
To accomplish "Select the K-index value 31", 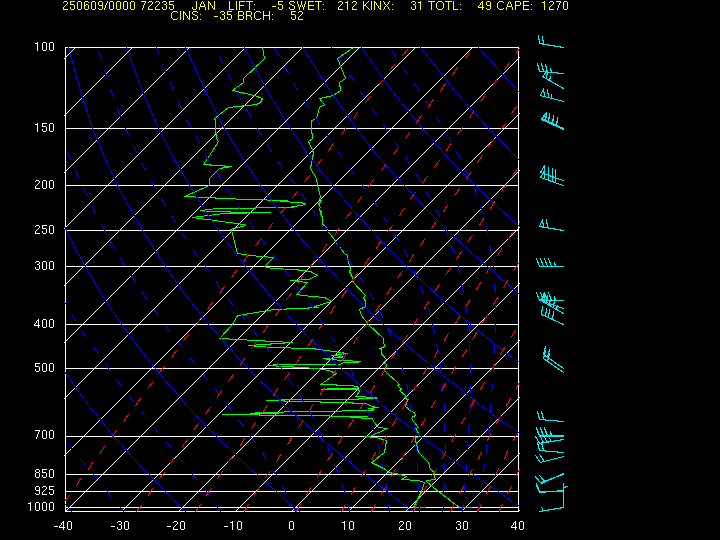I will click(416, 6).
